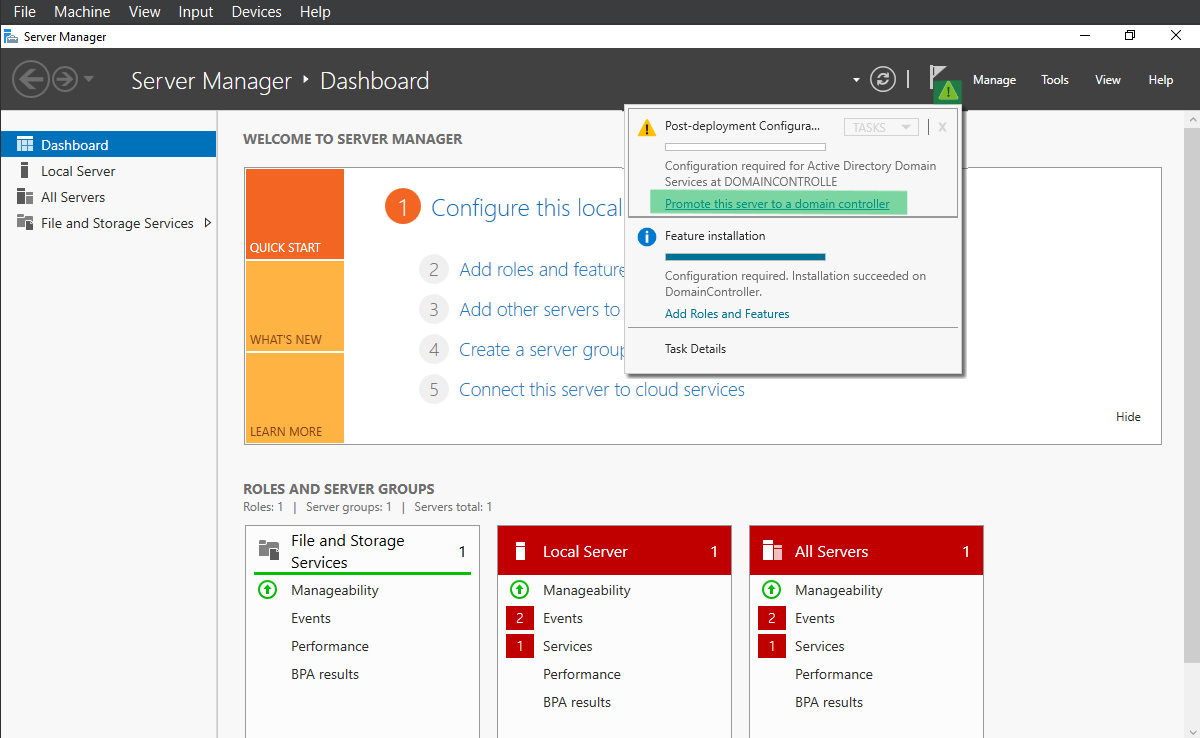
Task: Hide the welcome tile
Action: (x=1128, y=417)
